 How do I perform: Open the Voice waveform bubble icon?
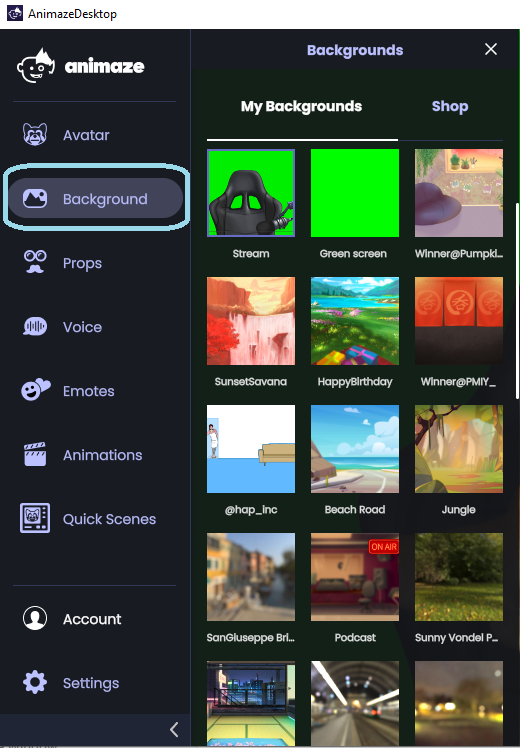tap(35, 327)
